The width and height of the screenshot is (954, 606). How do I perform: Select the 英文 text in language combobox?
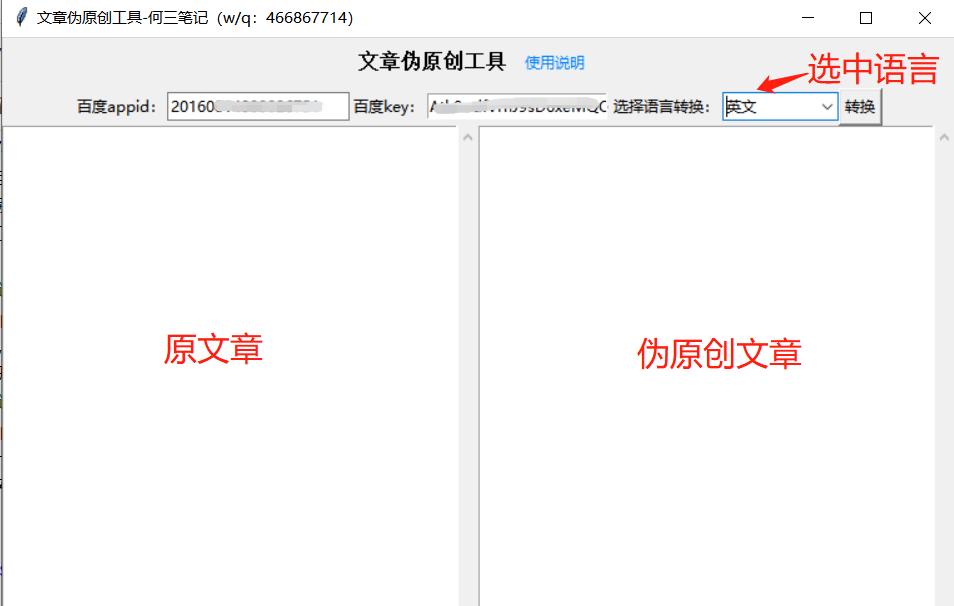[x=742, y=107]
